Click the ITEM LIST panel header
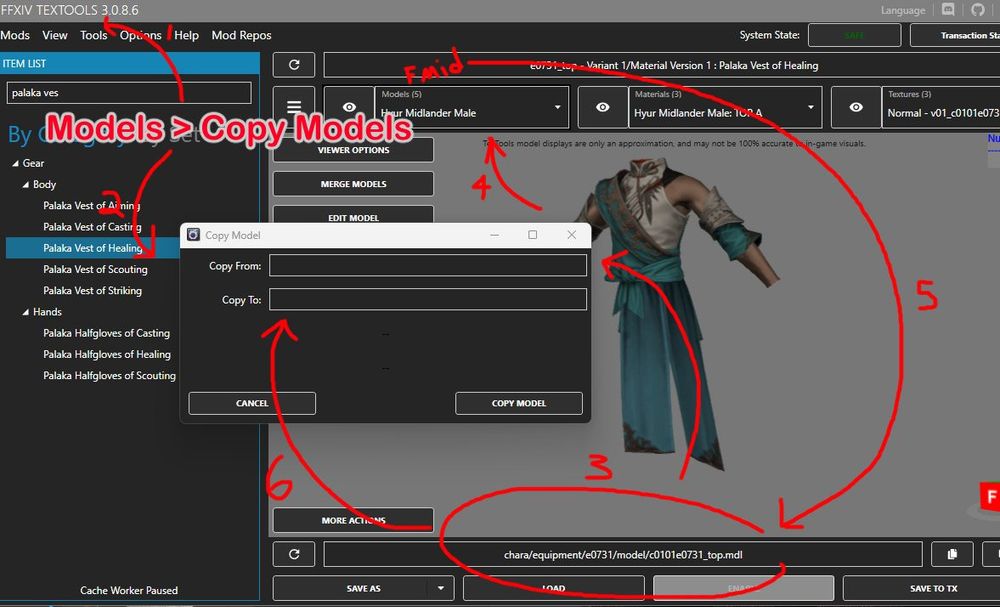 [x=130, y=63]
